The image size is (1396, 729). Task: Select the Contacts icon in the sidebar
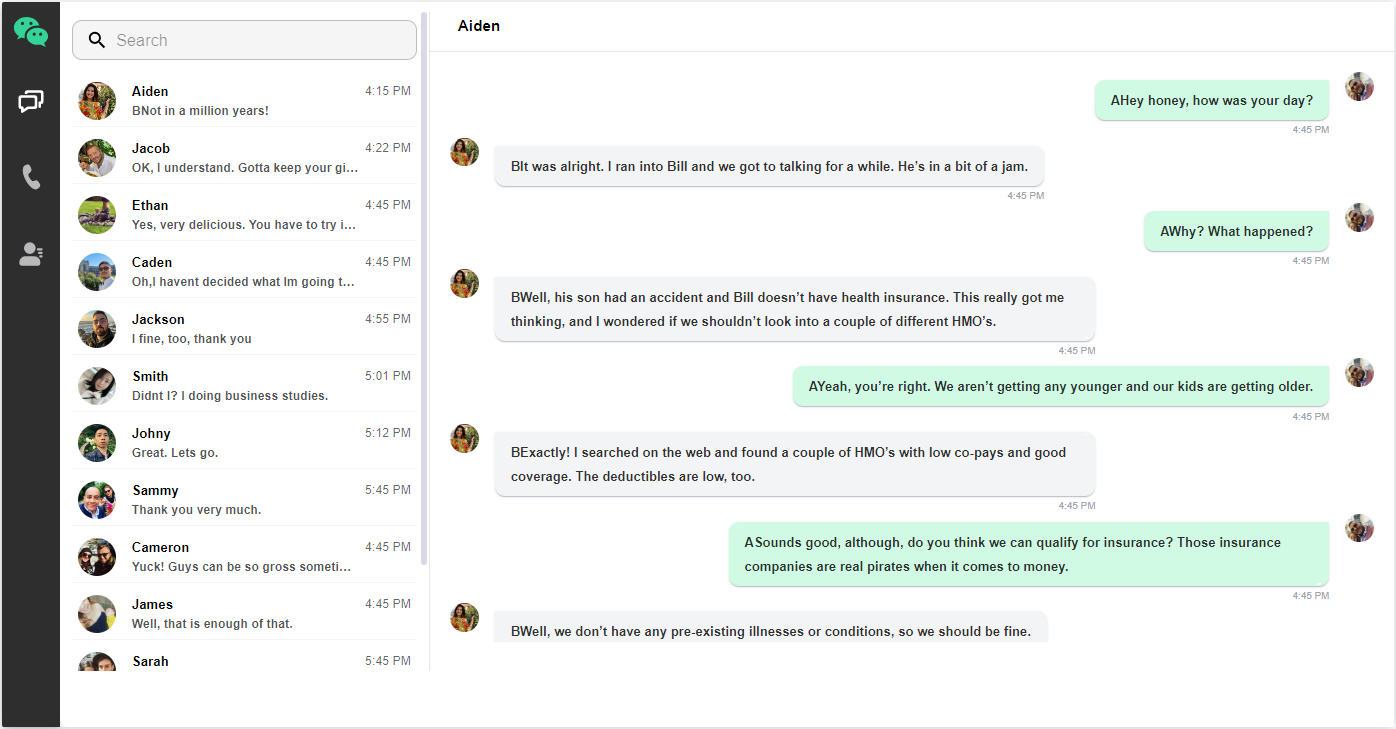coord(31,253)
